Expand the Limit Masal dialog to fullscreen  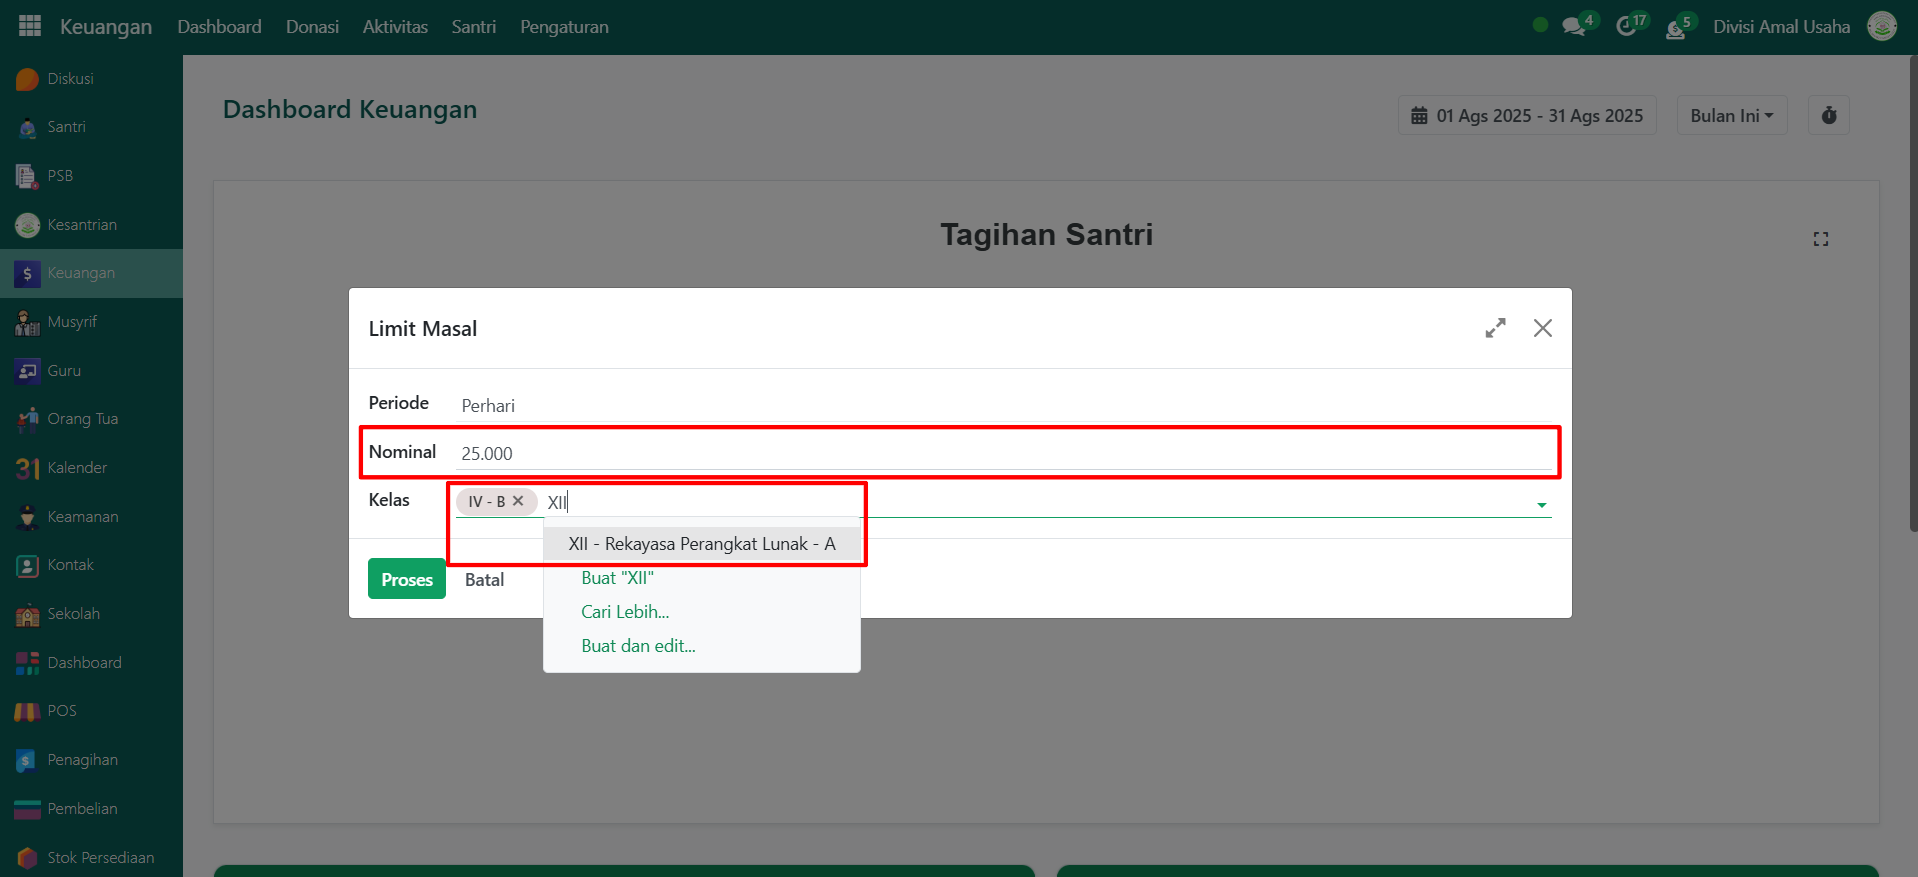(x=1495, y=328)
